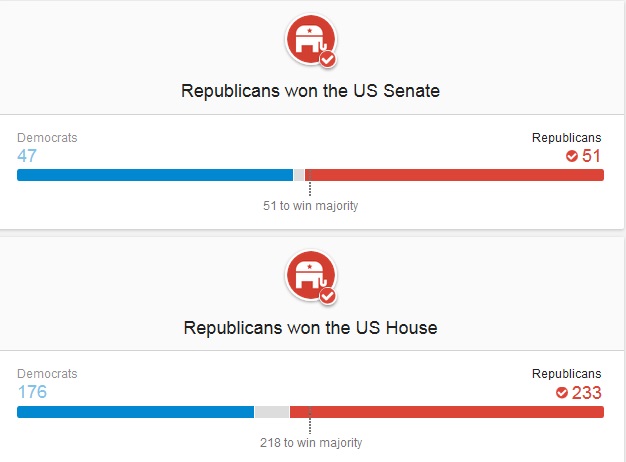The width and height of the screenshot is (626, 462).
Task: Click the gray undecided segment of Senate bar
Action: (299, 175)
